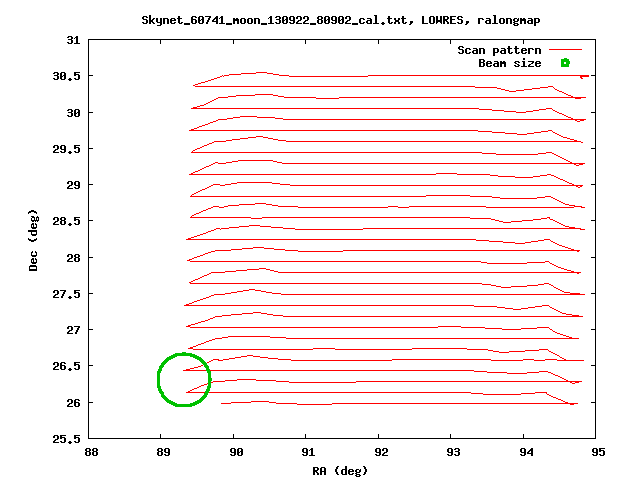640x480 pixels.
Task: Click the x-axis tick label 90
Action: (x=236, y=452)
